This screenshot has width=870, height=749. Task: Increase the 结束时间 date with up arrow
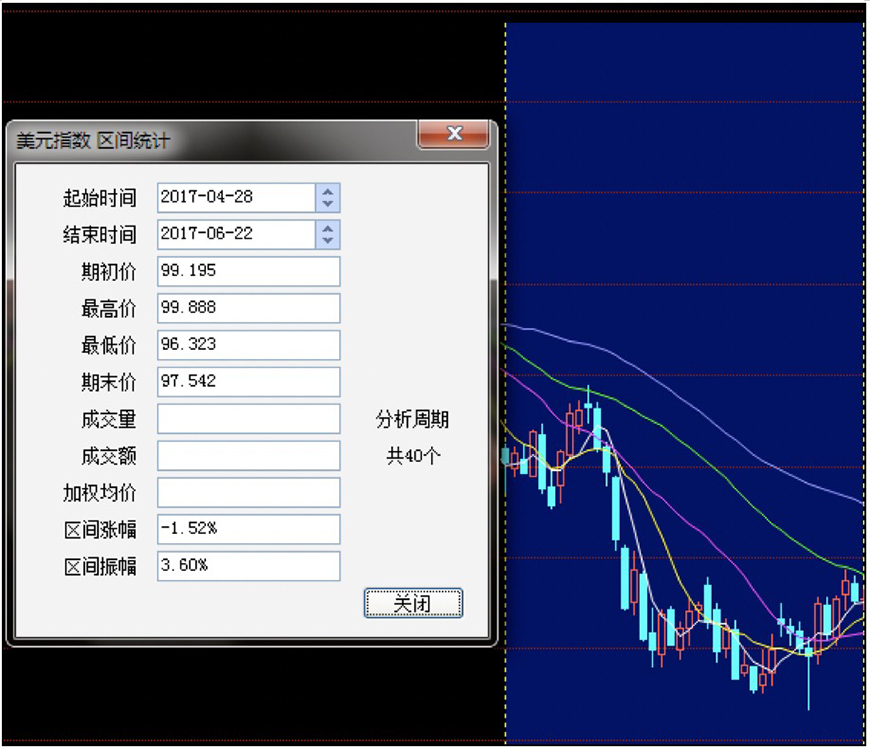tap(328, 228)
